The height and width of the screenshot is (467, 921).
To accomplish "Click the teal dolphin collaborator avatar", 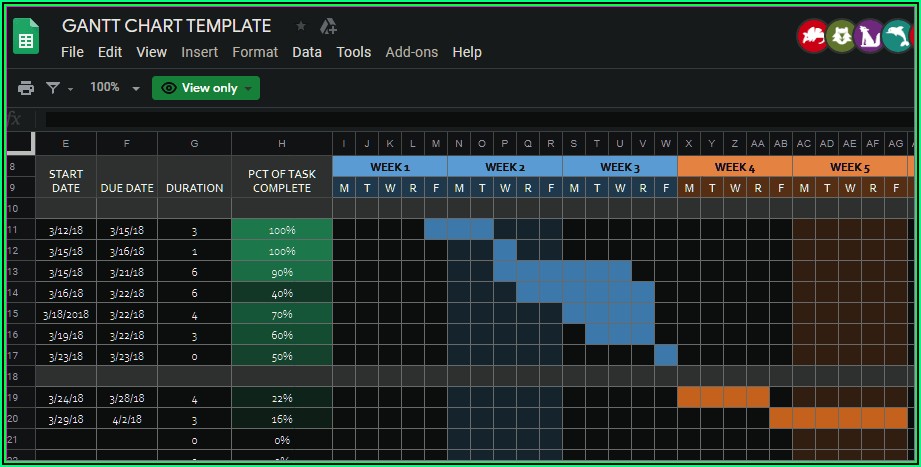I will click(897, 37).
